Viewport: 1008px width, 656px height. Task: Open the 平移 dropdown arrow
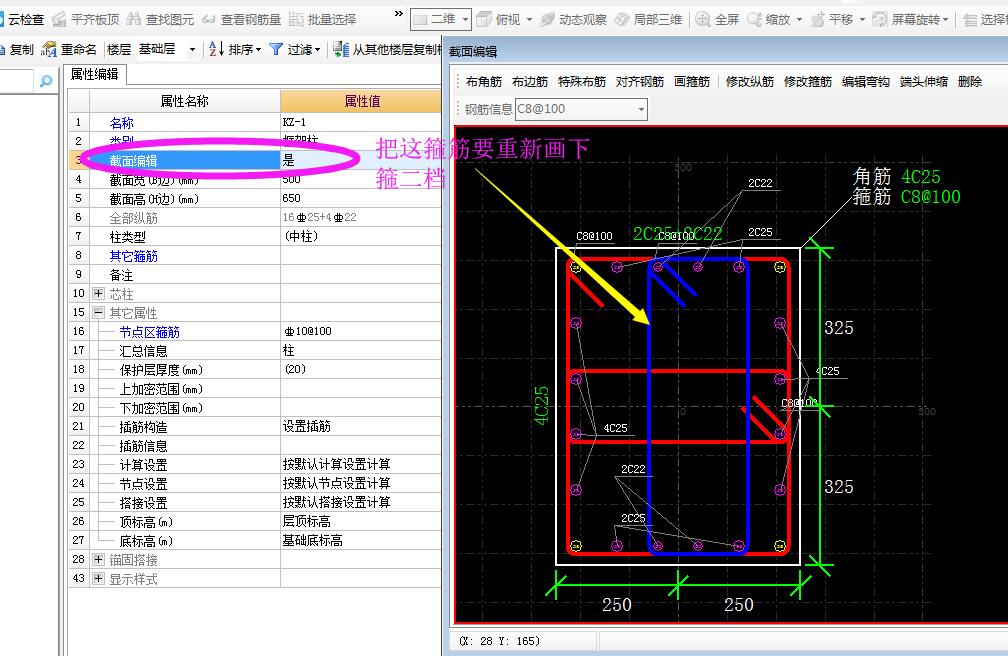coord(862,19)
